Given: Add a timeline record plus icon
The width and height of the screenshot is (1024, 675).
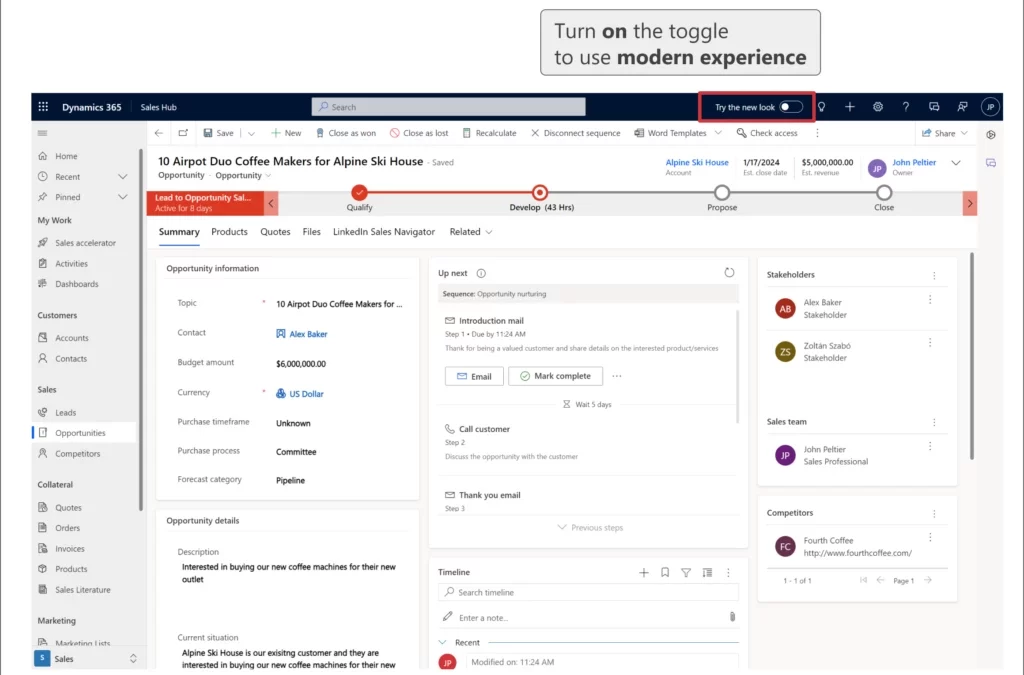Looking at the screenshot, I should tap(644, 573).
